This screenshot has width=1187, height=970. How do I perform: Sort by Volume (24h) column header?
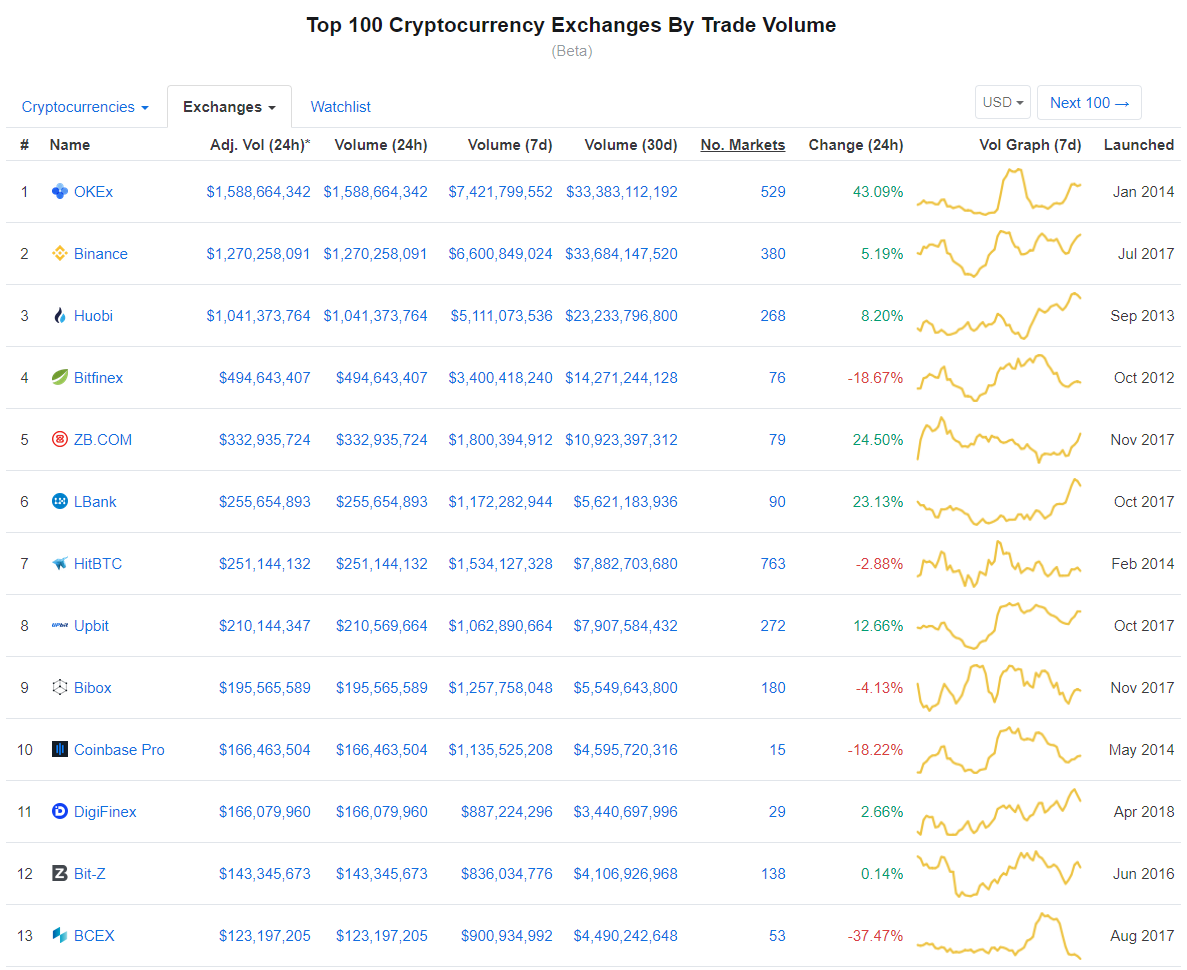coord(381,145)
